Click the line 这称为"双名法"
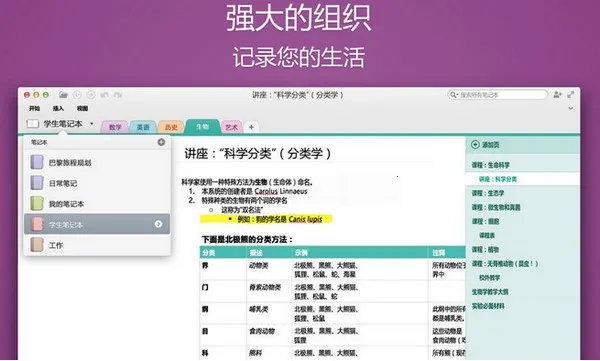 [242, 210]
